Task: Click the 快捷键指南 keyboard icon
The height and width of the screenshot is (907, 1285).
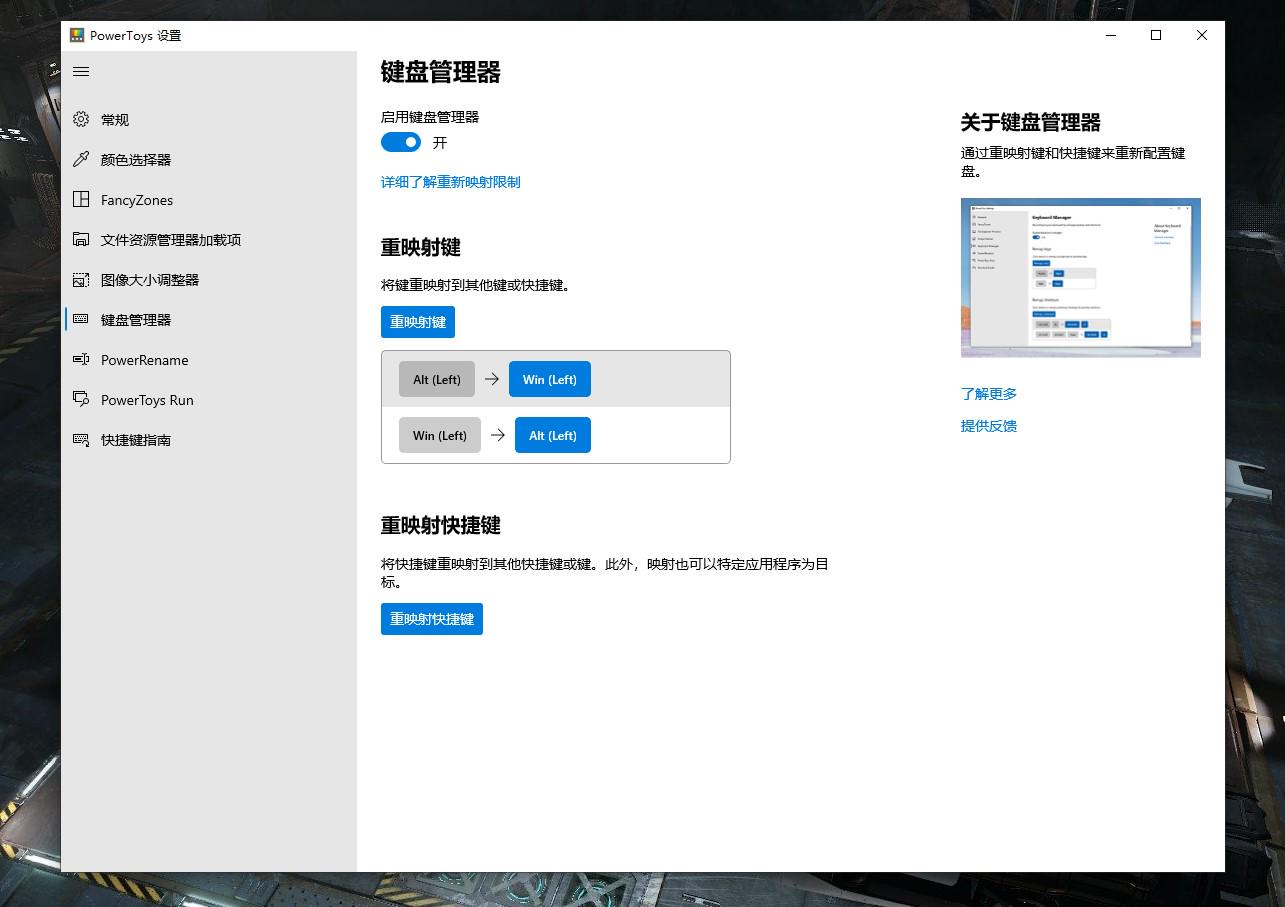Action: [82, 440]
